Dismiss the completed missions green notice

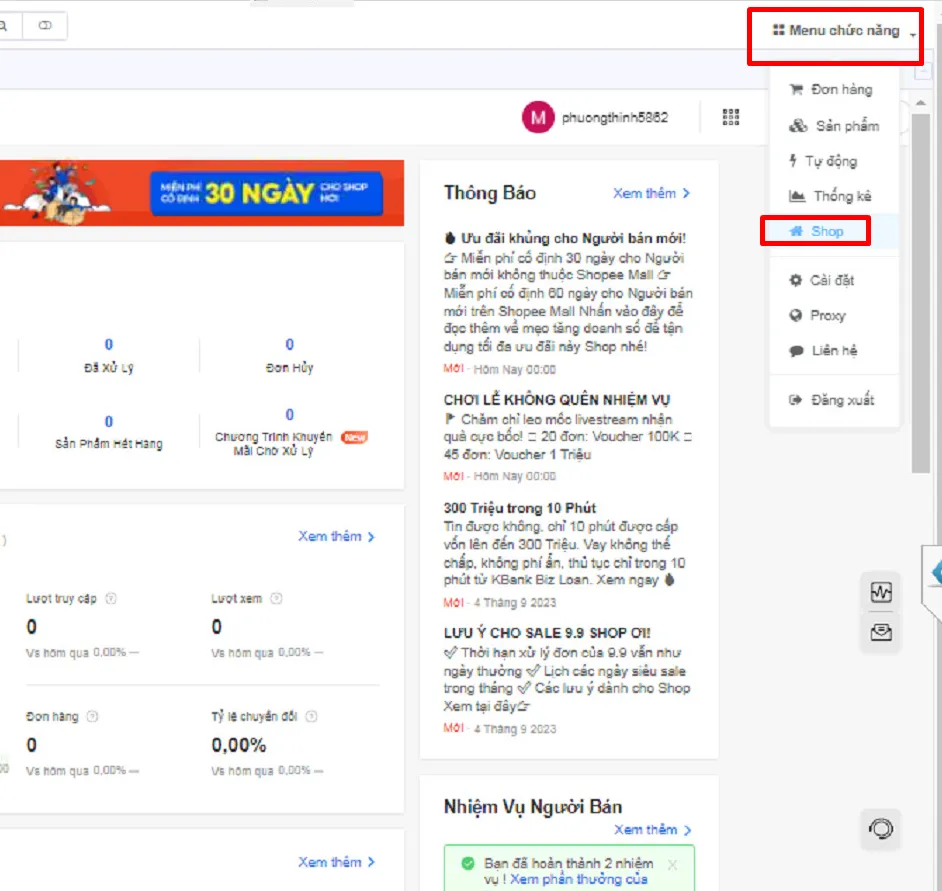coord(672,865)
